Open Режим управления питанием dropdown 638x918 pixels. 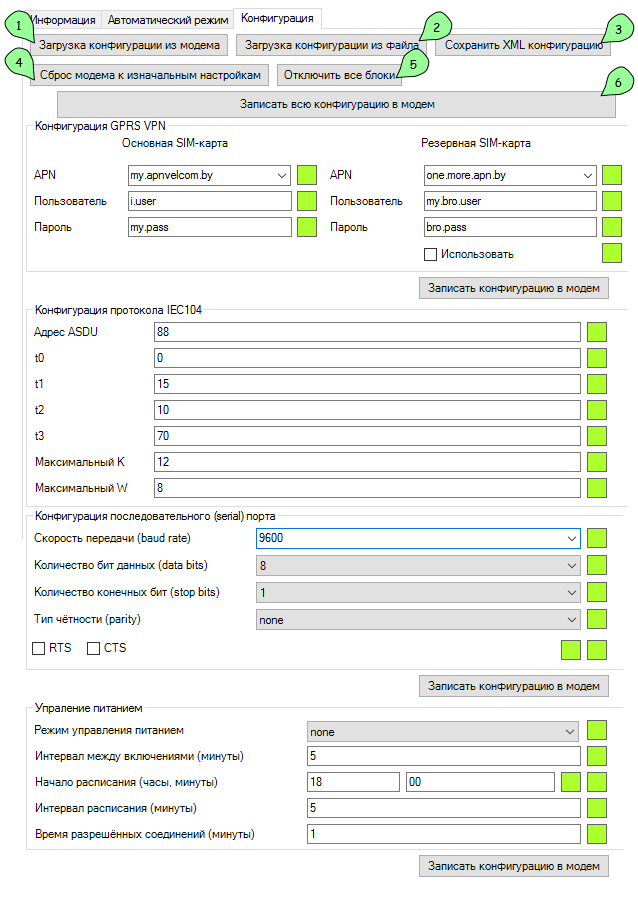pyautogui.click(x=569, y=732)
